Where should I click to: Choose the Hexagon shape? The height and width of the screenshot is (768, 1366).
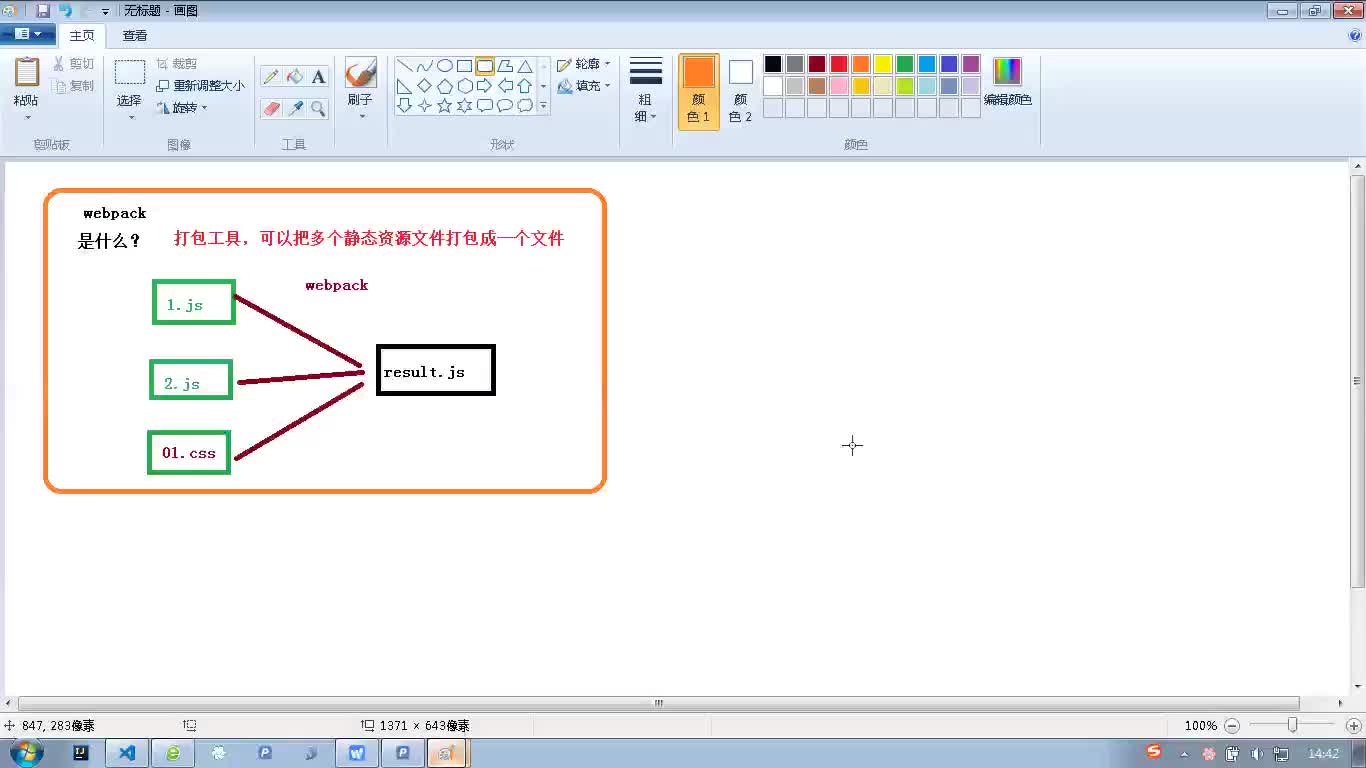465,86
